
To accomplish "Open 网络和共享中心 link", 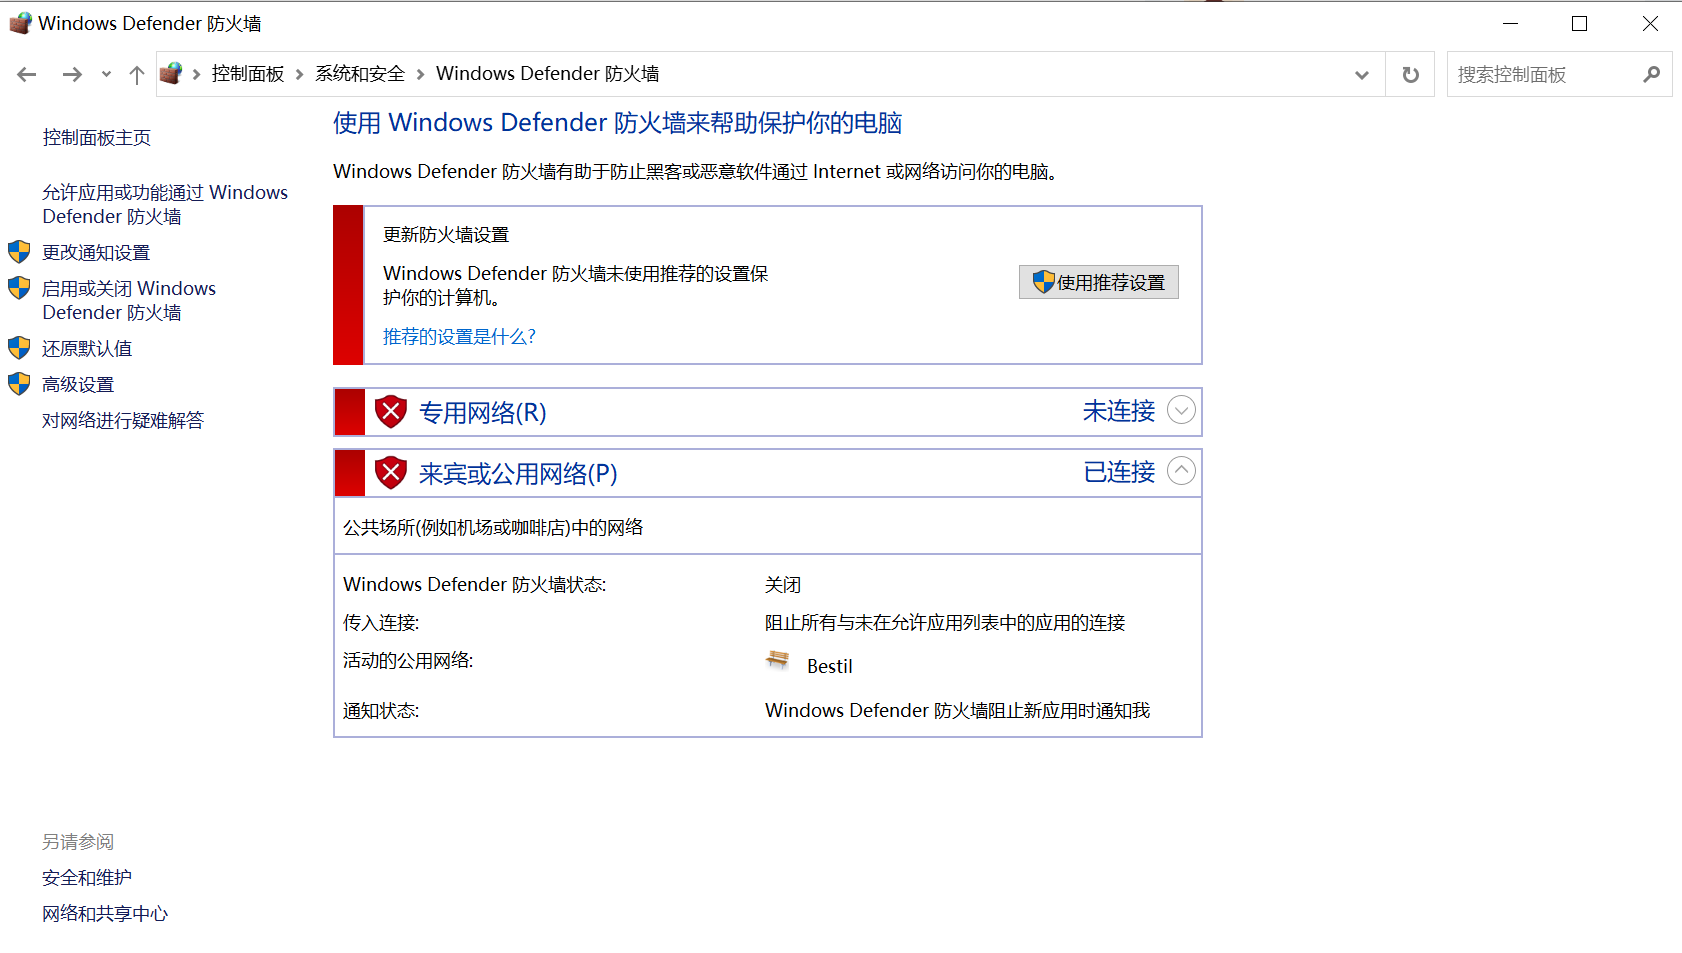I will click(105, 914).
